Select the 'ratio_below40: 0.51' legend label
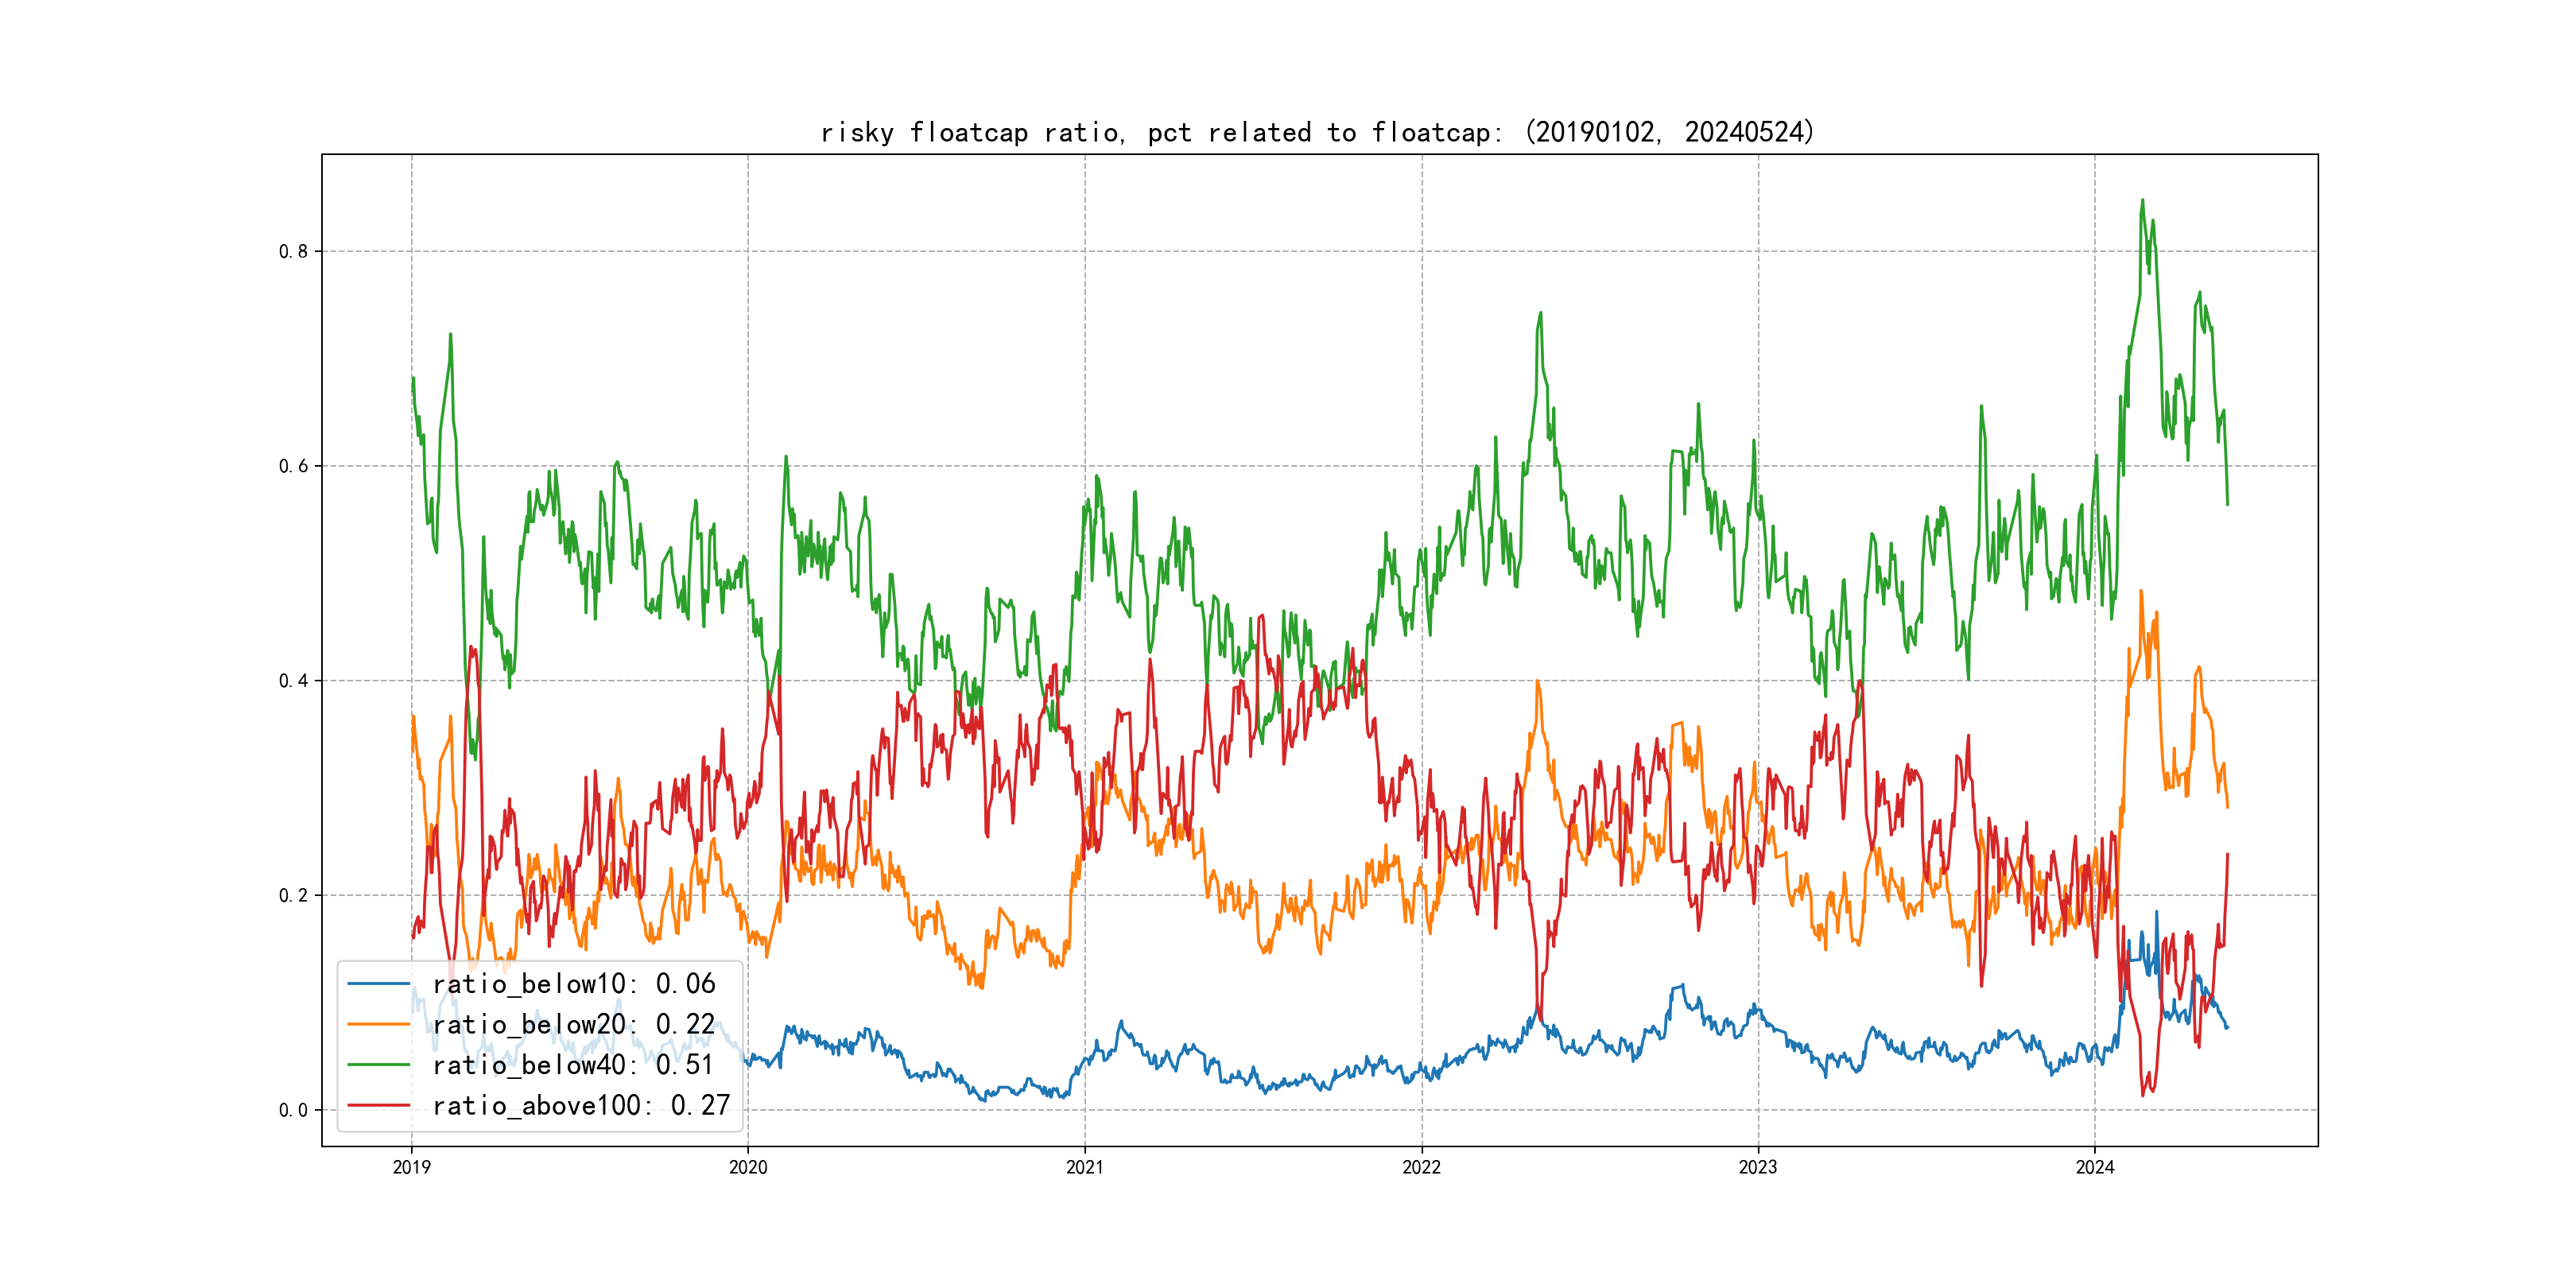The height and width of the screenshot is (1288, 2576). click(573, 1065)
